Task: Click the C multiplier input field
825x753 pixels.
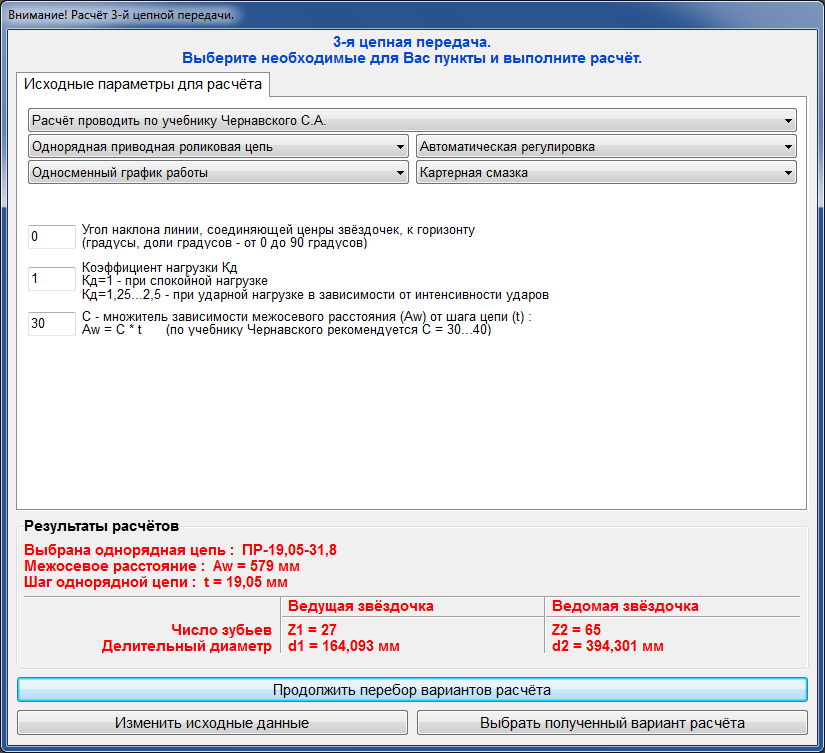Action: point(52,324)
